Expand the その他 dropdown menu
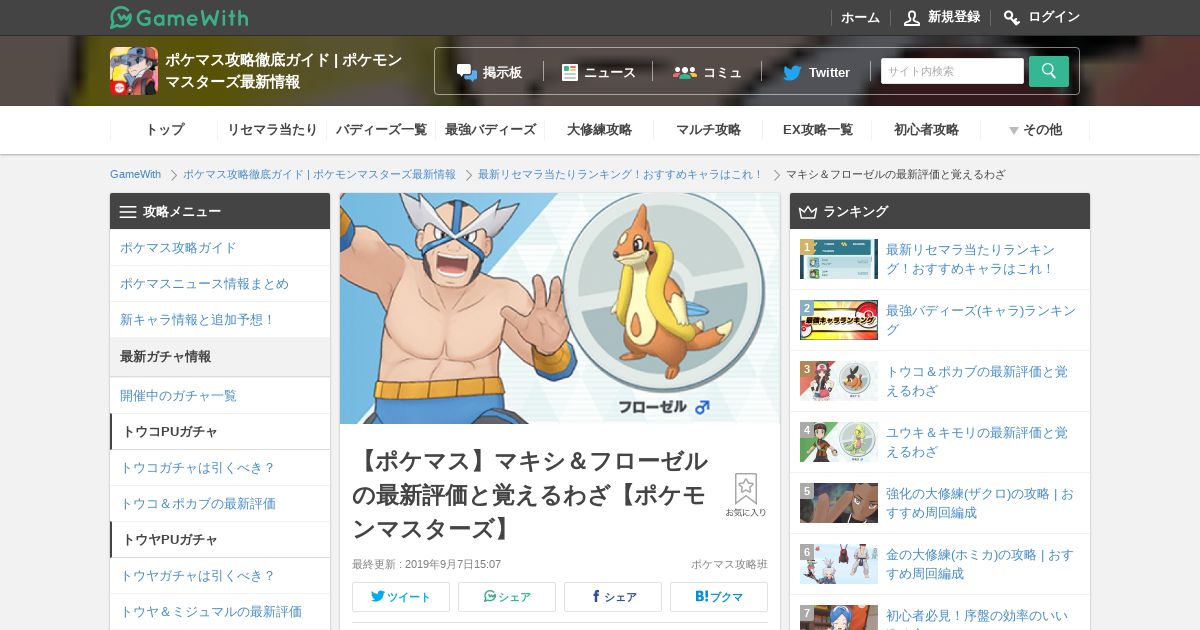 [x=1035, y=130]
